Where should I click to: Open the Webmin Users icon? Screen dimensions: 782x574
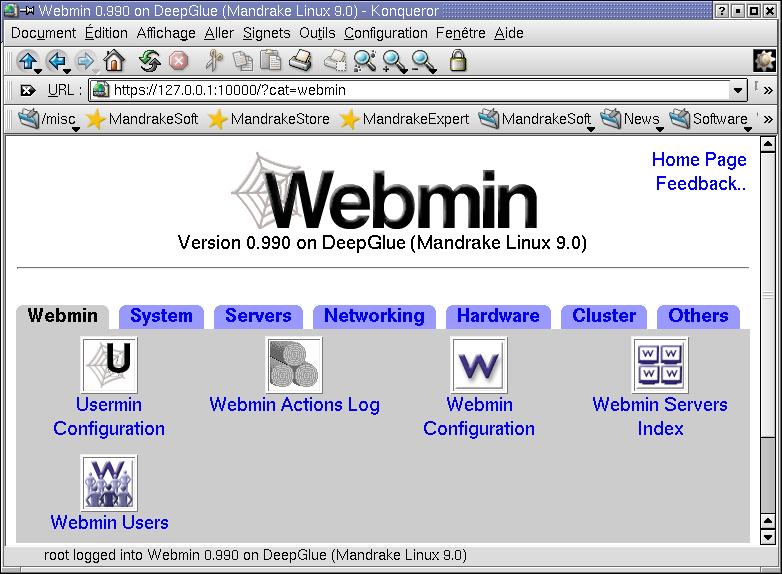click(109, 483)
